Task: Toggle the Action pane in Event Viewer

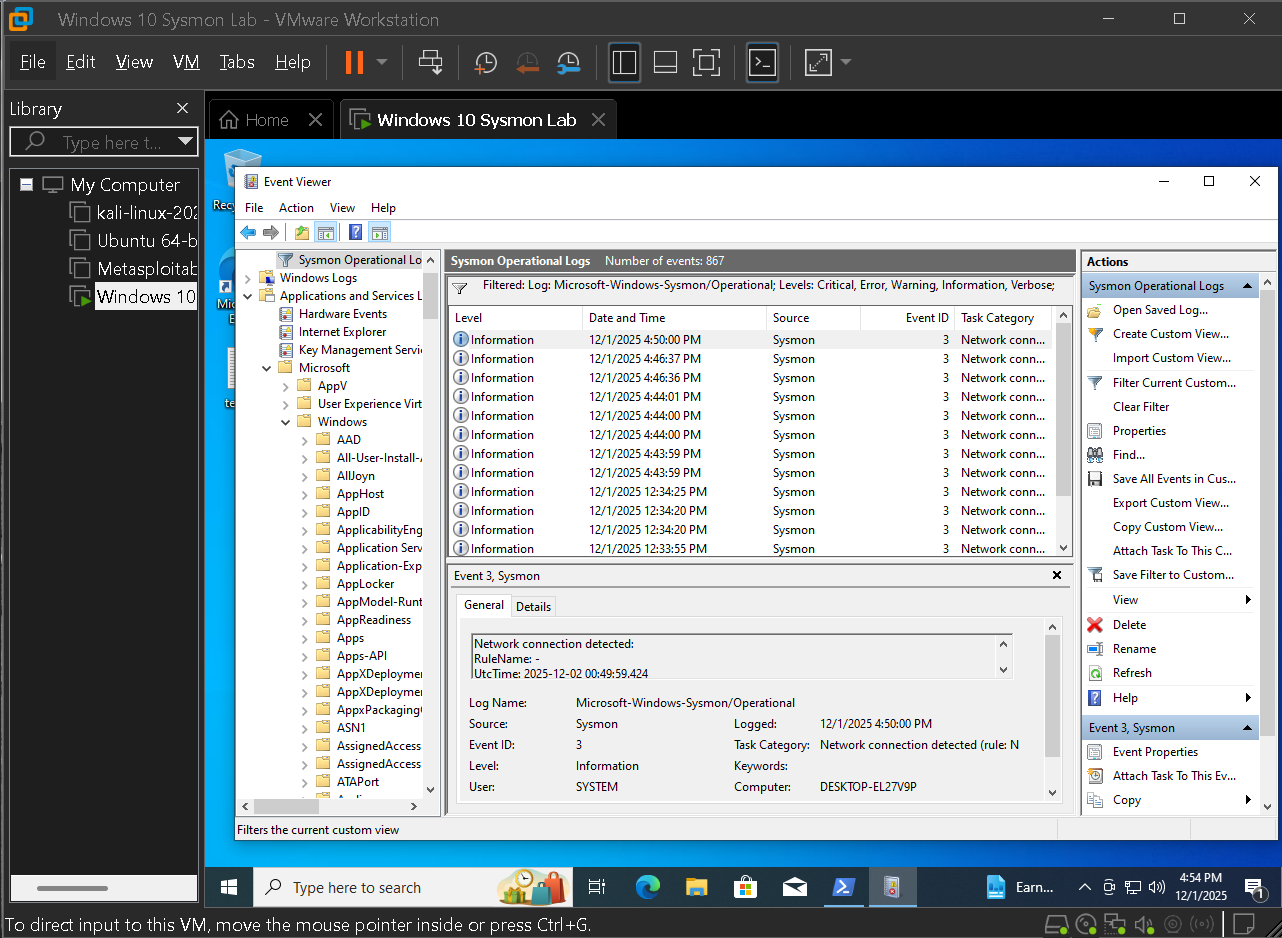Action: click(379, 232)
